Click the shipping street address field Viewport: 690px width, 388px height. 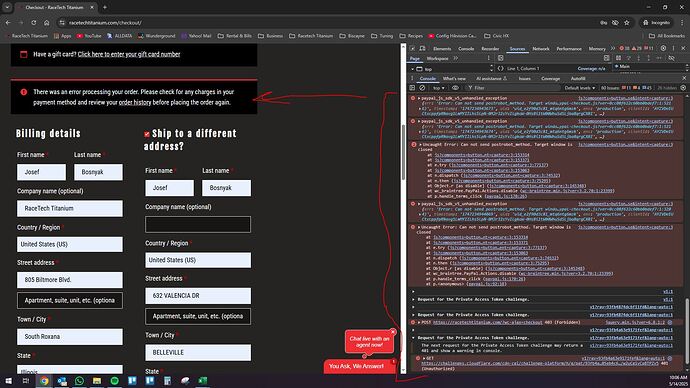(x=198, y=296)
